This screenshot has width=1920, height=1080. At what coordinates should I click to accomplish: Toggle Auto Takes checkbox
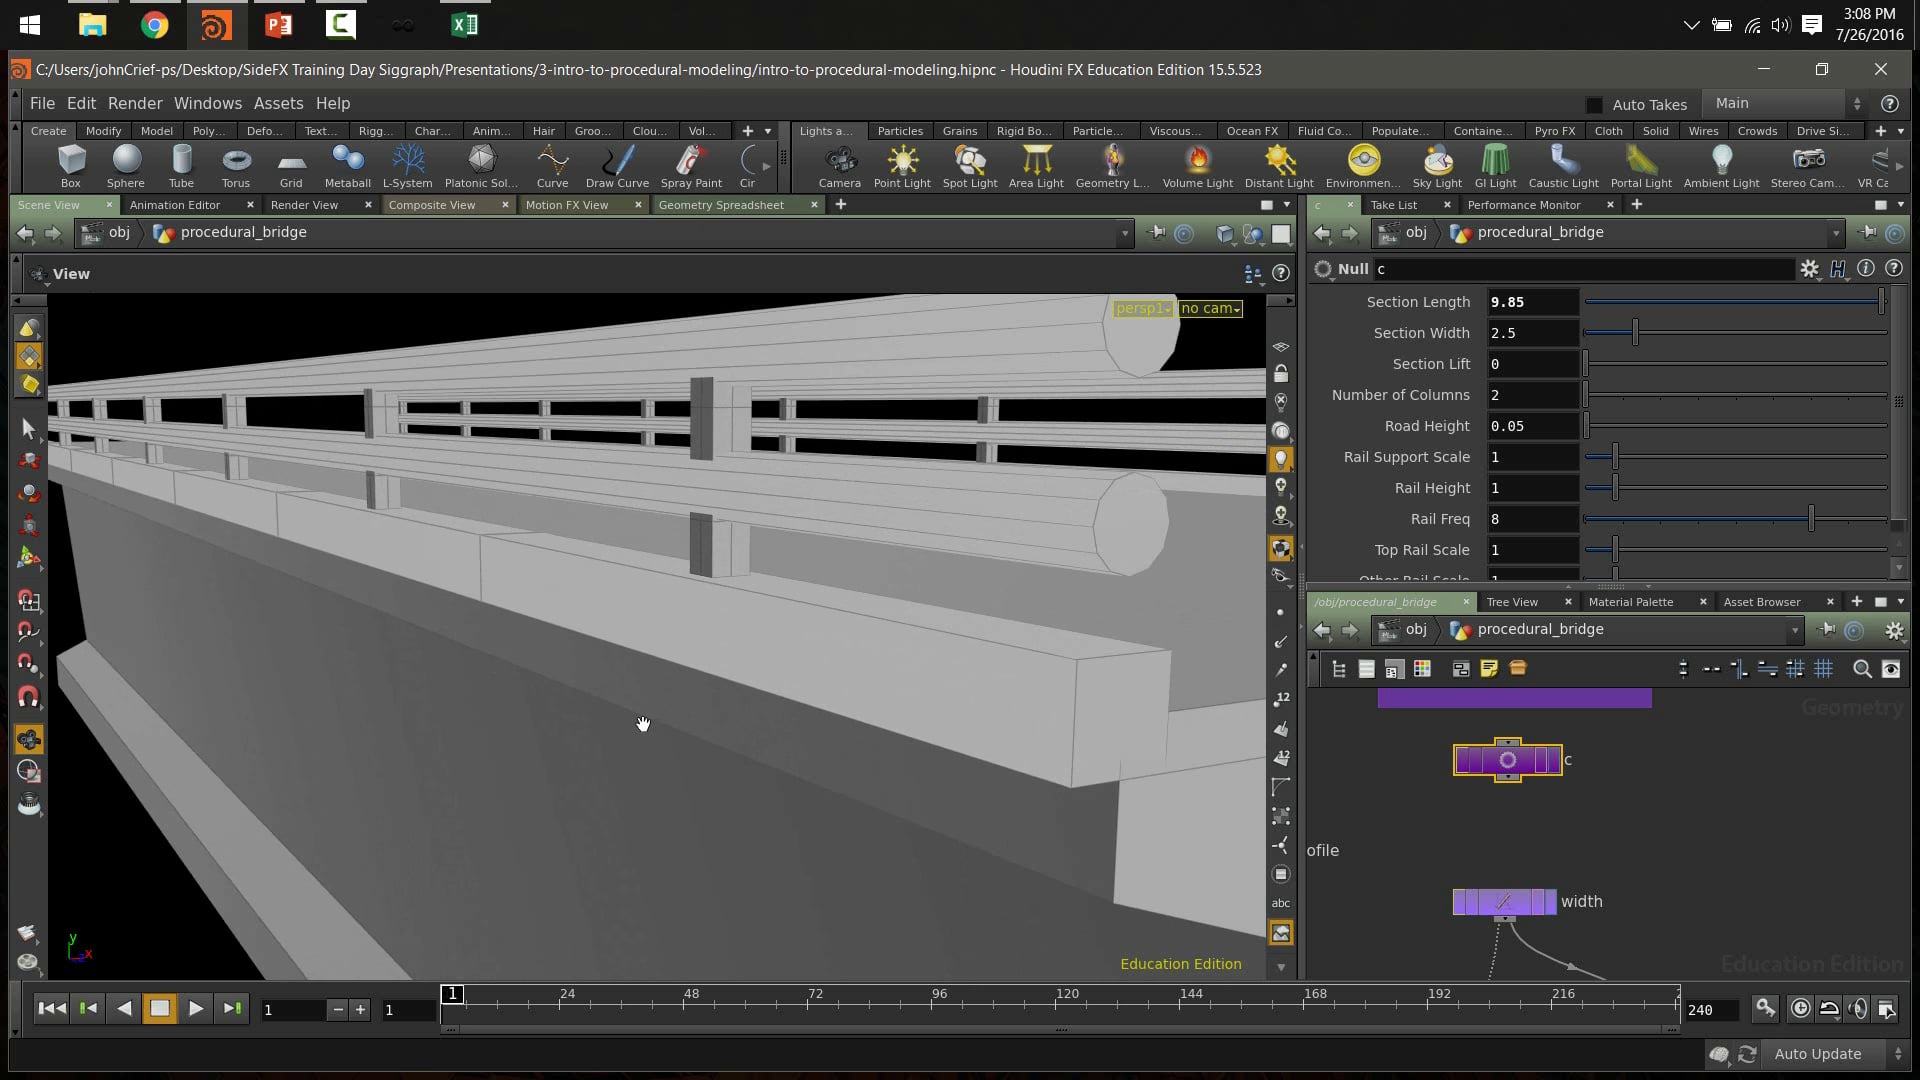coord(1594,104)
